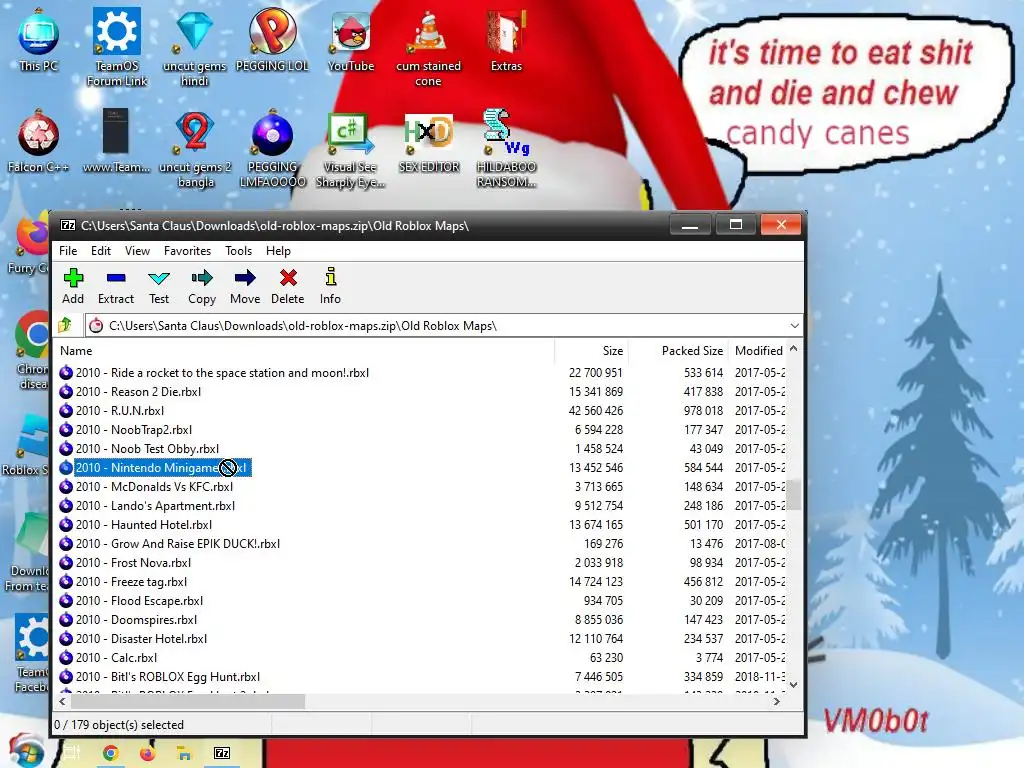Click the vertical scrollbar up arrow
Viewport: 1024px width, 768px height.
(793, 349)
